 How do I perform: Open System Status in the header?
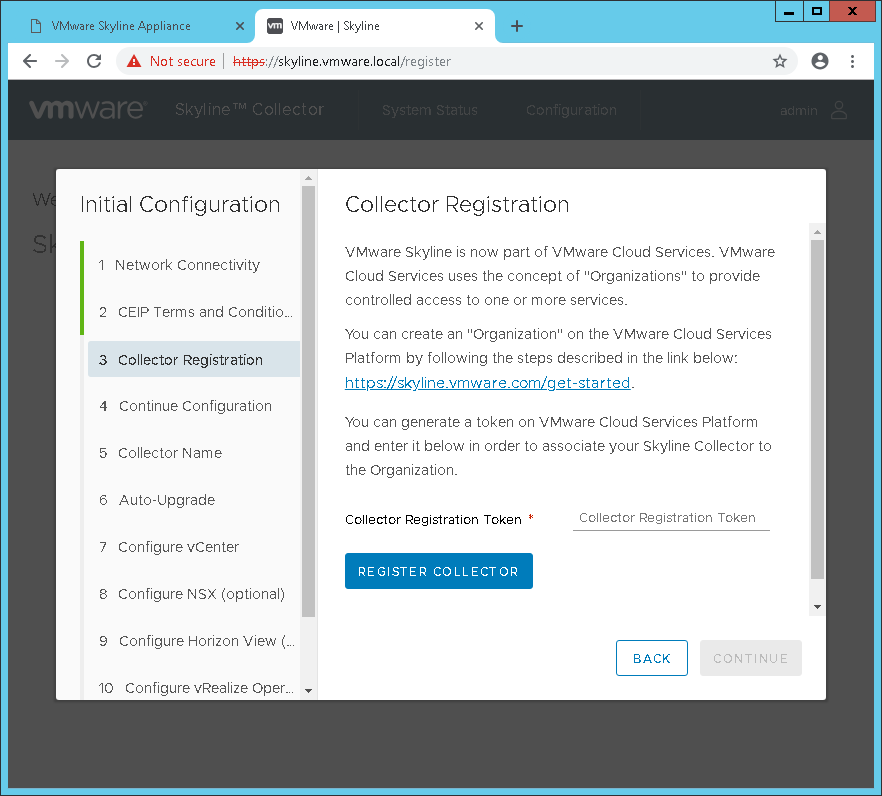coord(430,110)
